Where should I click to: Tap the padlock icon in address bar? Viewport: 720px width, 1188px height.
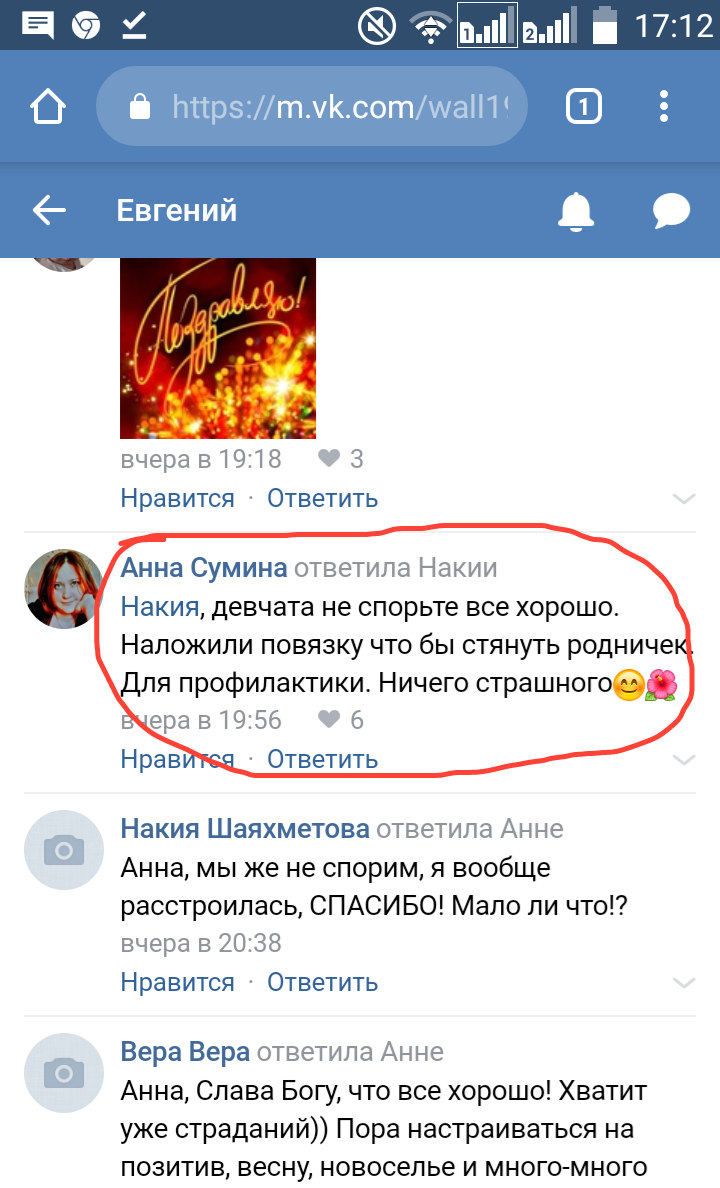140,106
